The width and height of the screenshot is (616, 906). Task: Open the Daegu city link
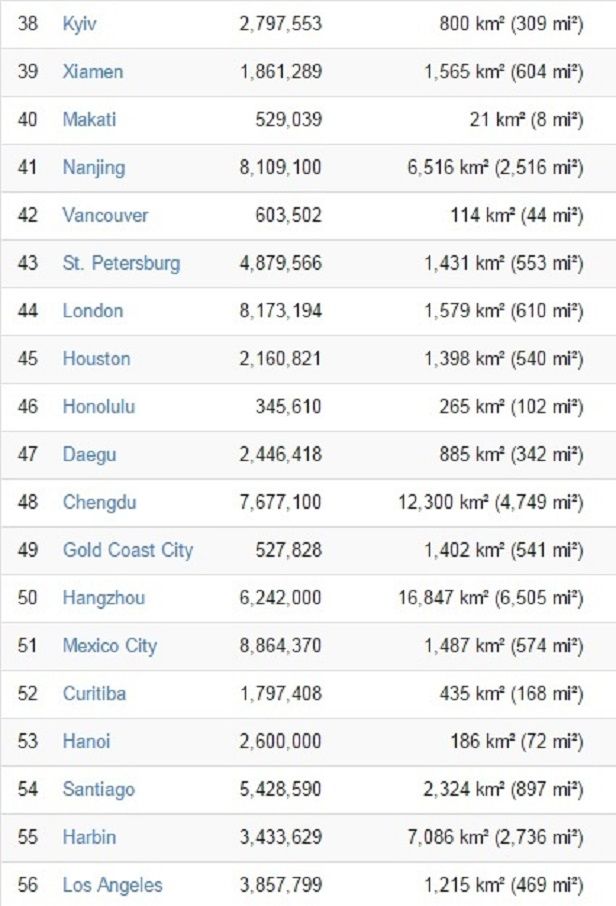pos(89,455)
